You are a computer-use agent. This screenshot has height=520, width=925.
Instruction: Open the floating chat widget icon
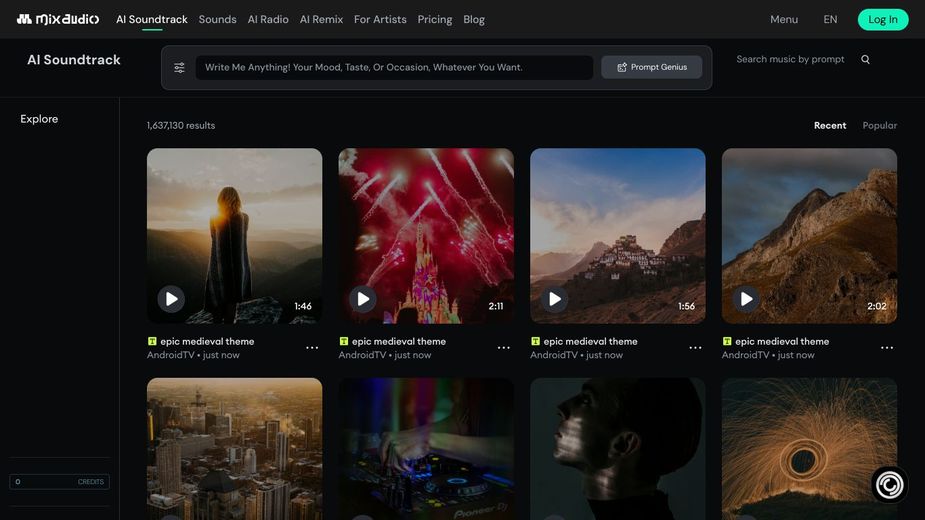tap(888, 485)
